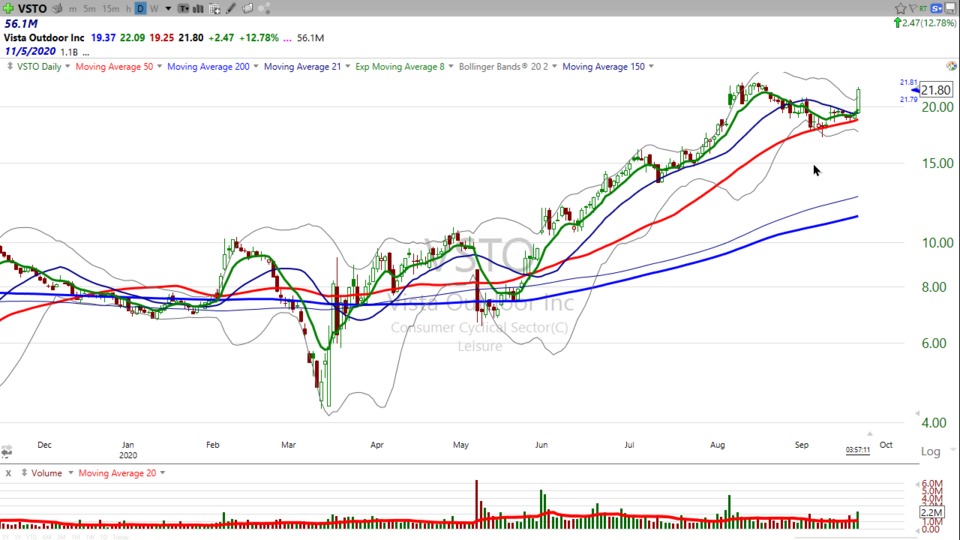
Task: Click the share icon in toolbar
Action: 264,9
